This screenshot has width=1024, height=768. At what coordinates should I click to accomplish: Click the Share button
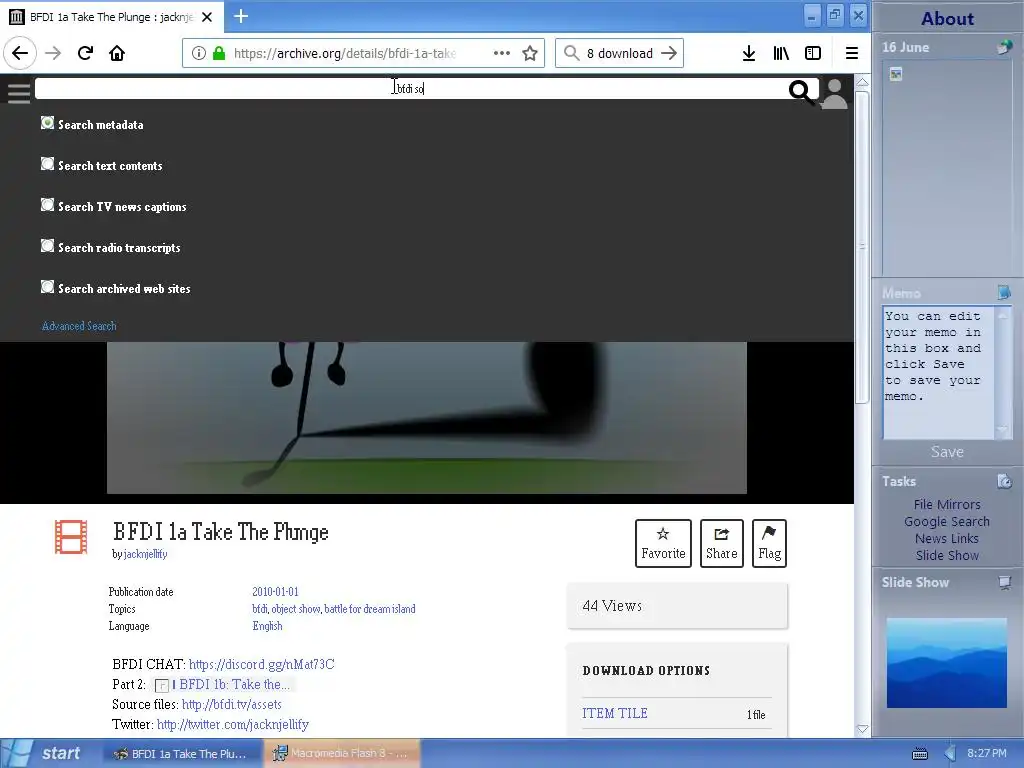(x=722, y=543)
